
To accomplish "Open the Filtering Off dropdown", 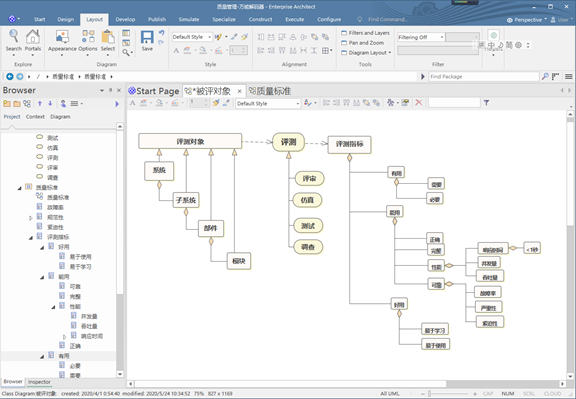I will click(421, 37).
